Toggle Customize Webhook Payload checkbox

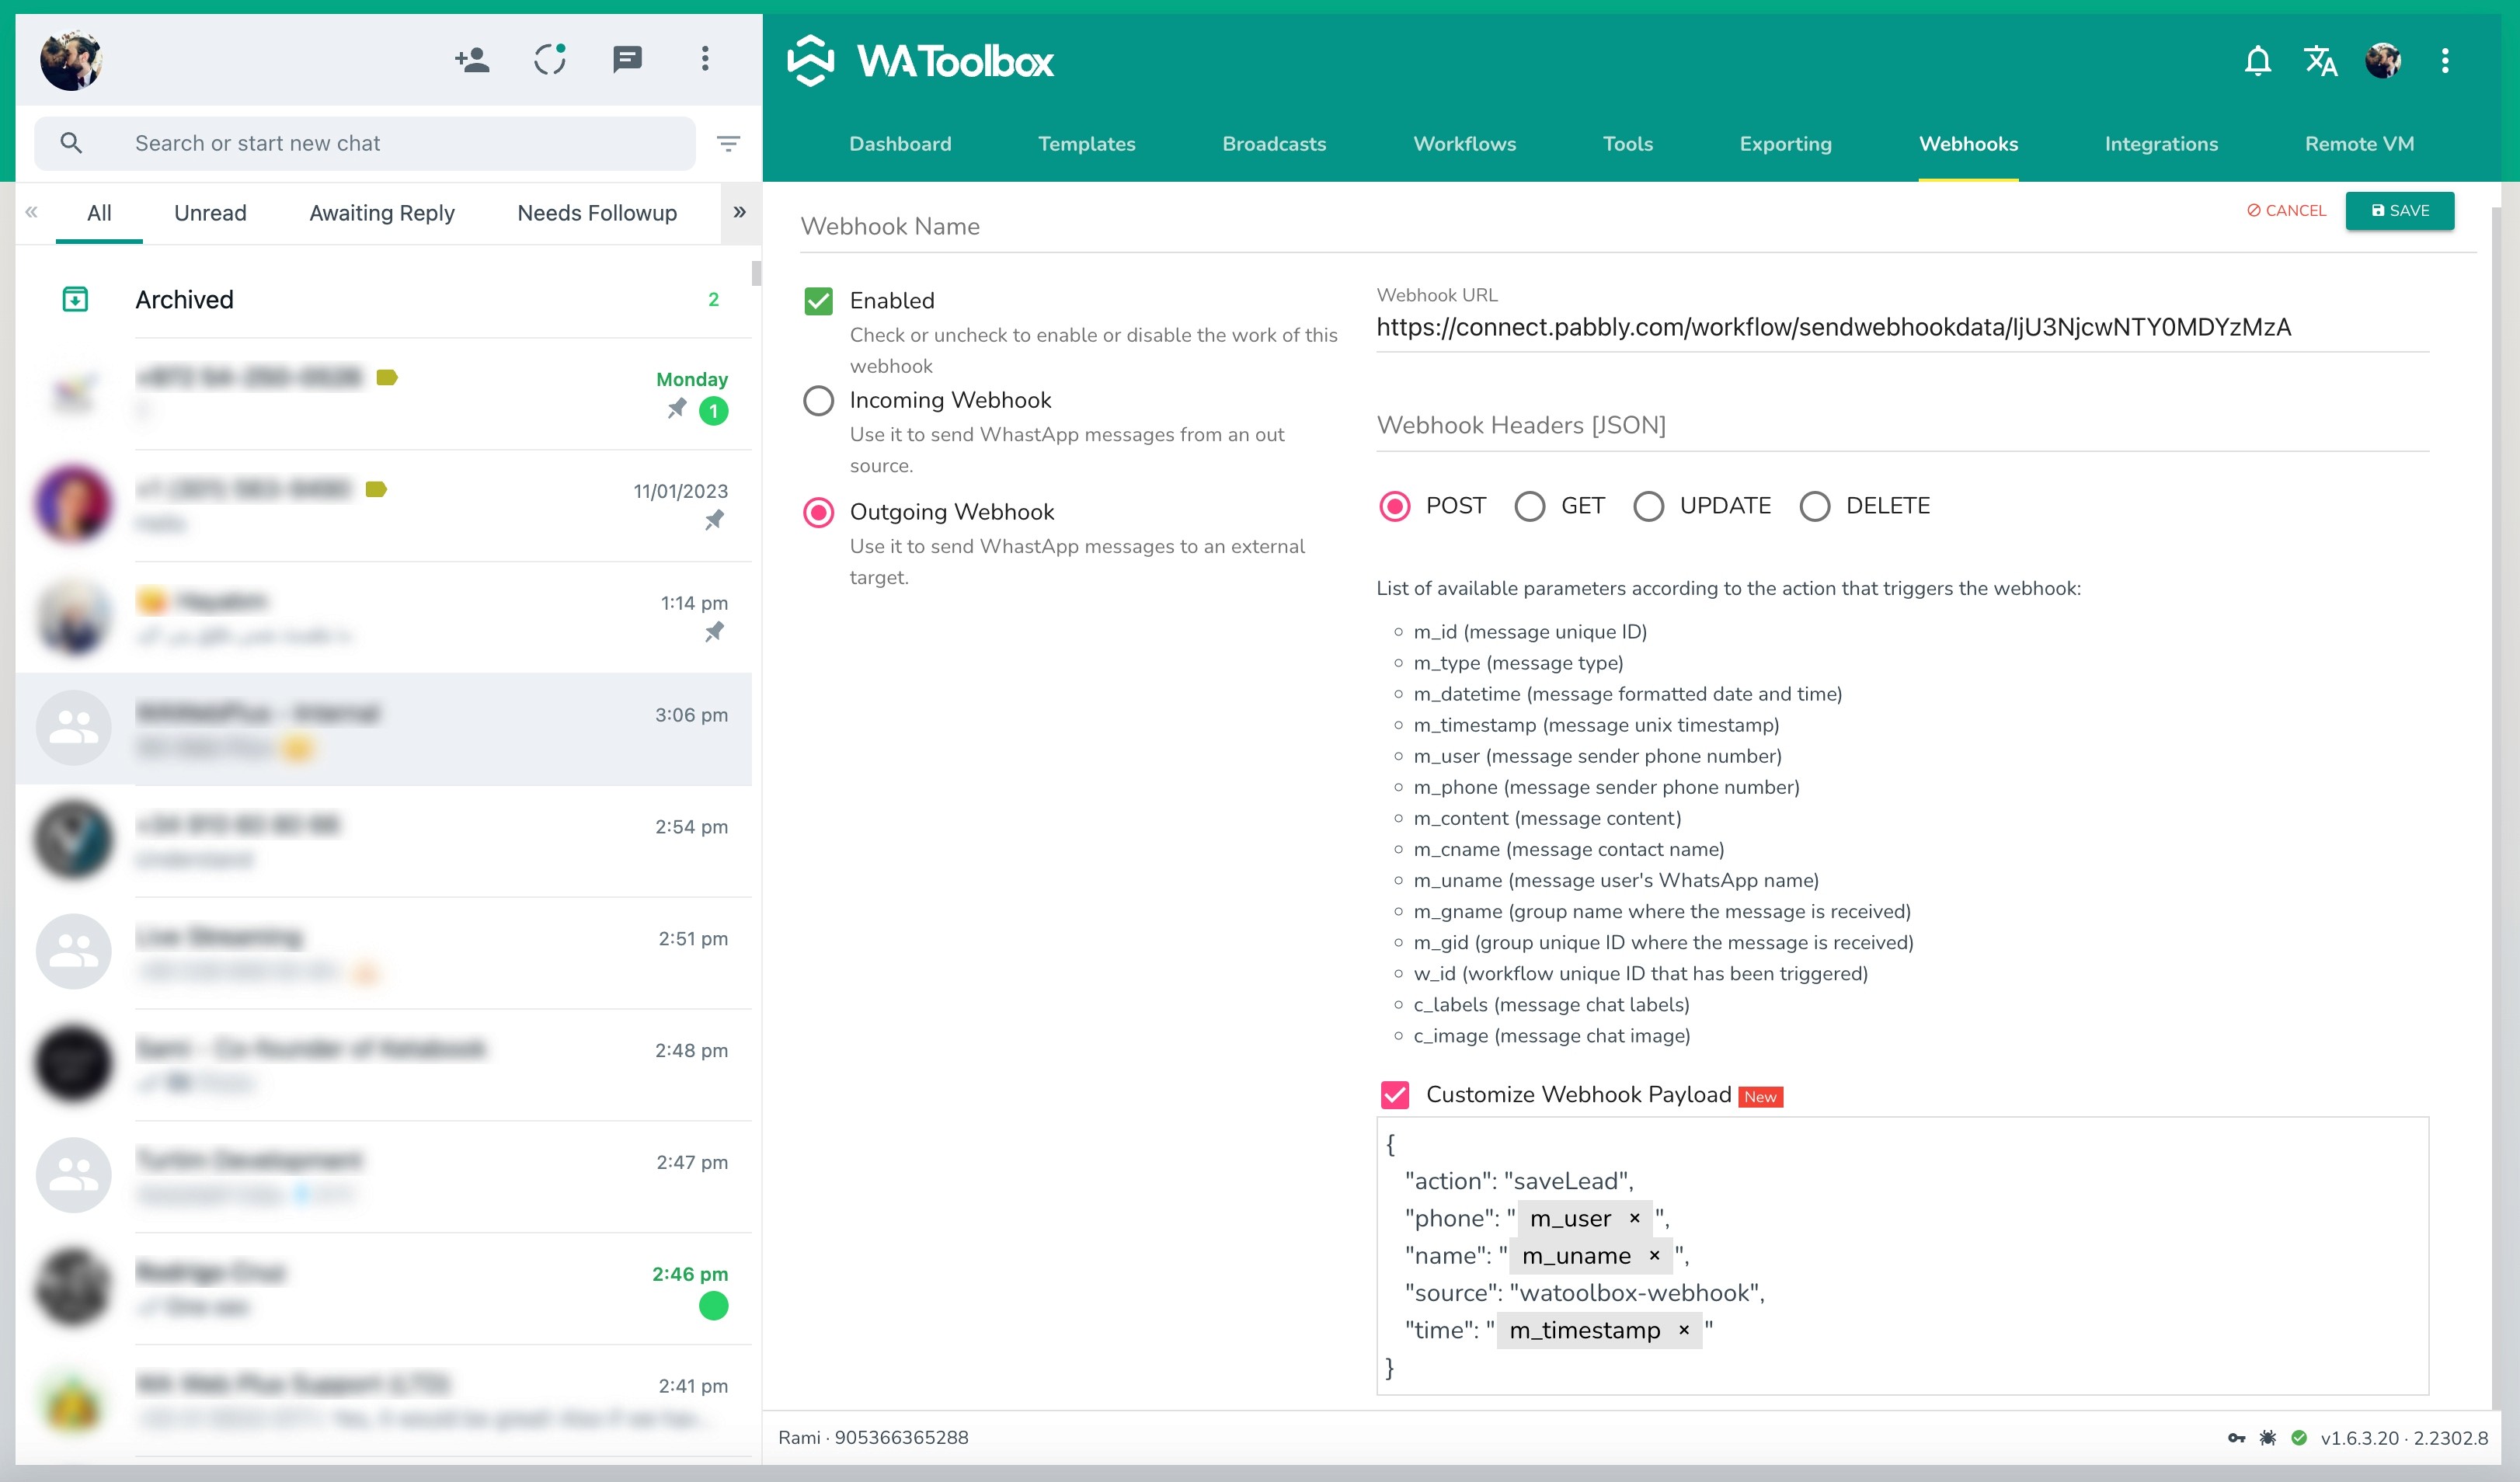pyautogui.click(x=1395, y=1095)
